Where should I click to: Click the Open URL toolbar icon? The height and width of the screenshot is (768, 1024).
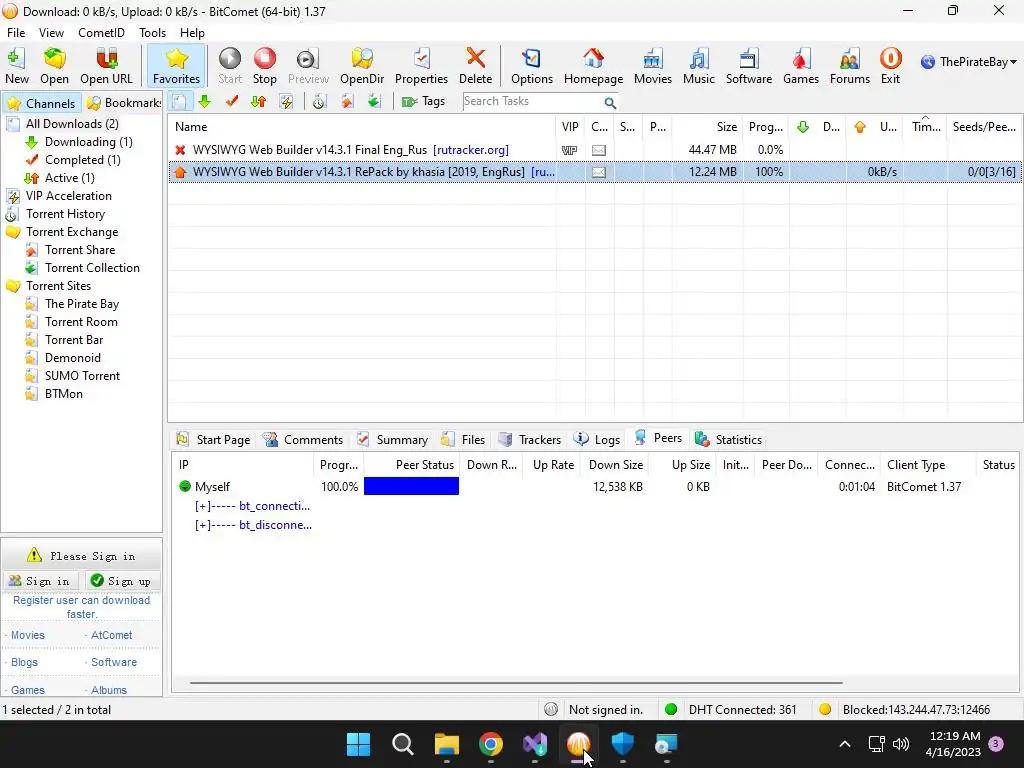click(x=106, y=66)
